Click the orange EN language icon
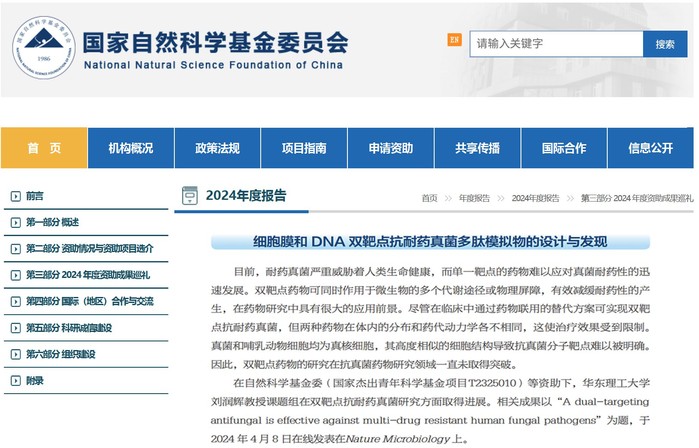Image resolution: width=699 pixels, height=448 pixels. (455, 40)
